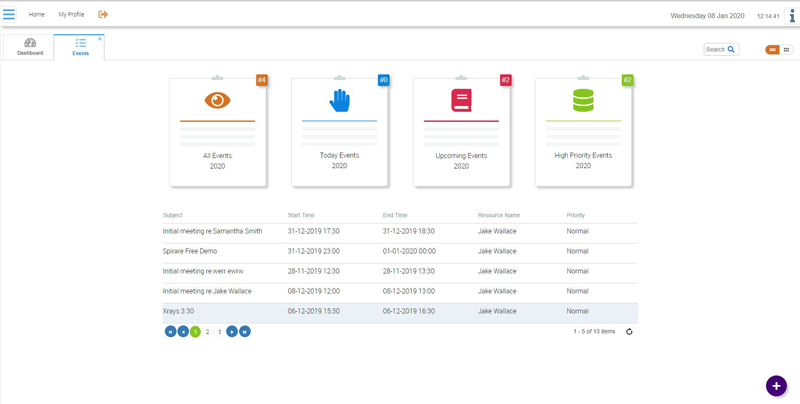Click the red book icon

tap(461, 100)
